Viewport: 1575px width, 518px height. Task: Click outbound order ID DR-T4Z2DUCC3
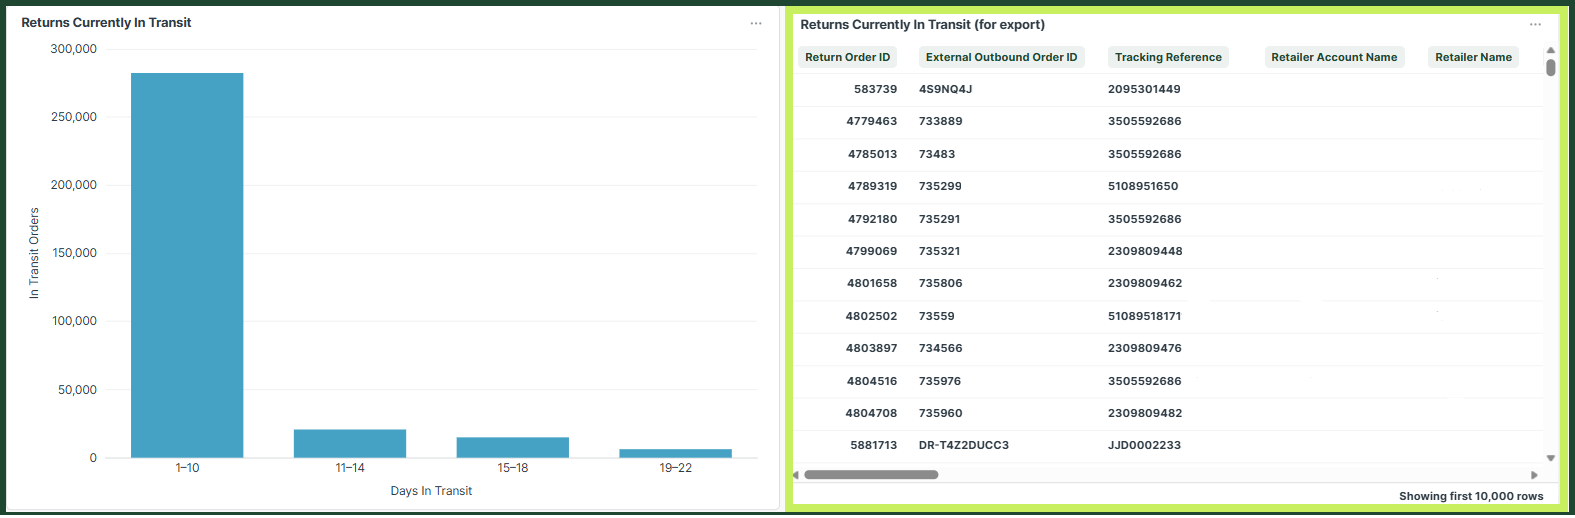tap(964, 445)
